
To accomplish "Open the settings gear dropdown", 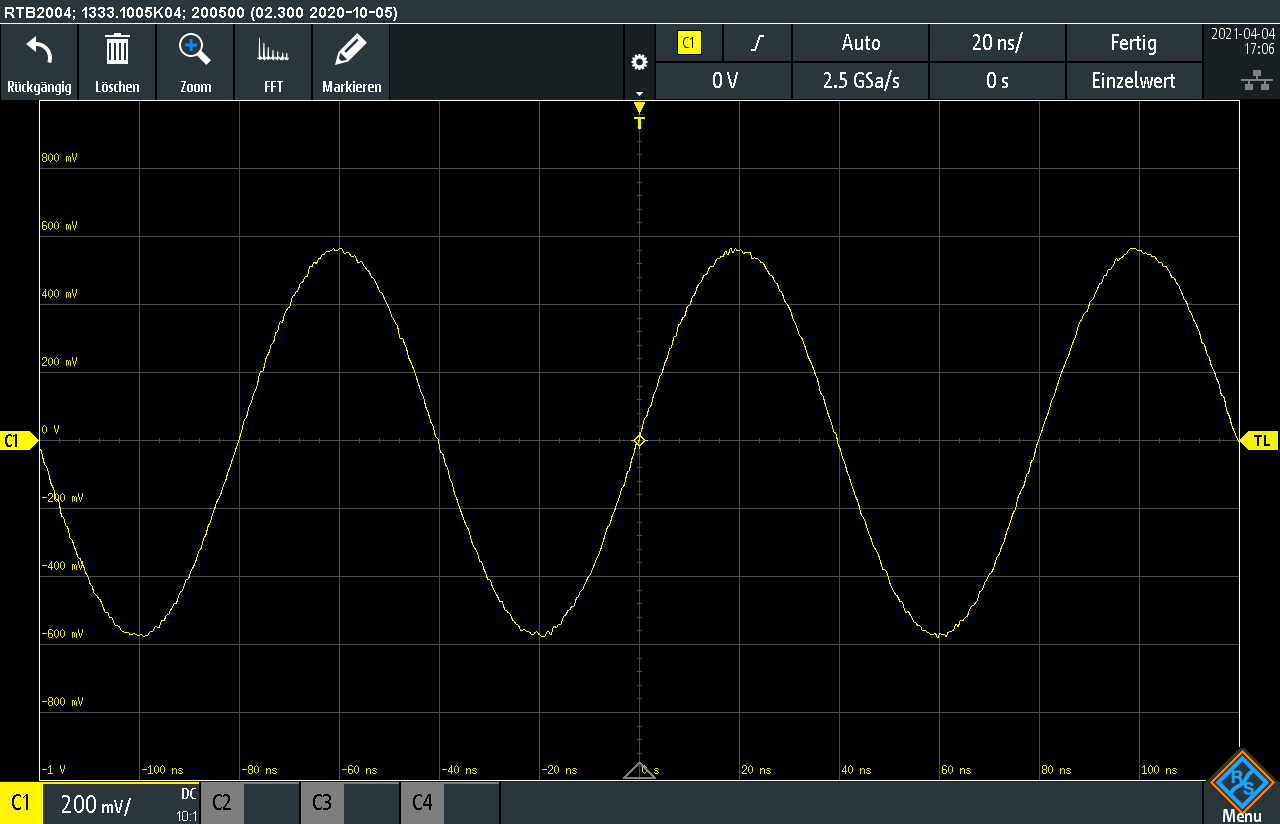I will 639,63.
